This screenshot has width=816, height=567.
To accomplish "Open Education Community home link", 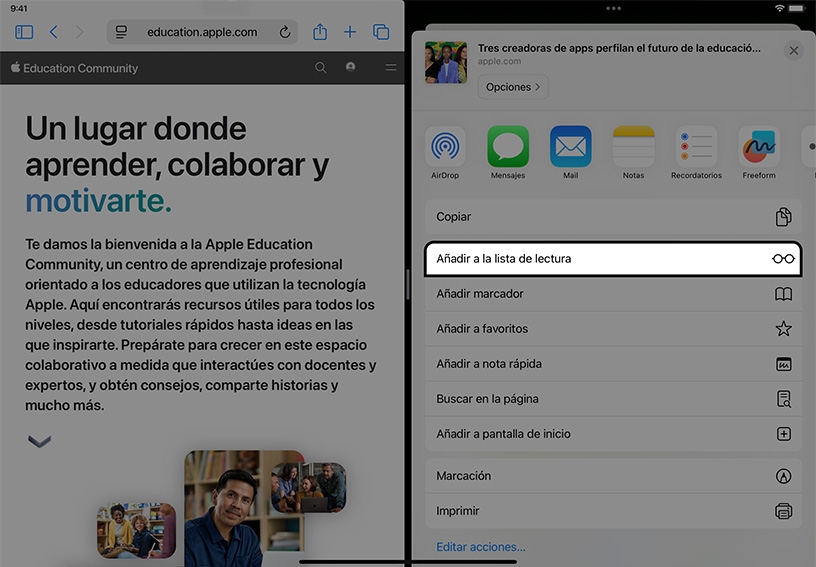I will pos(75,68).
